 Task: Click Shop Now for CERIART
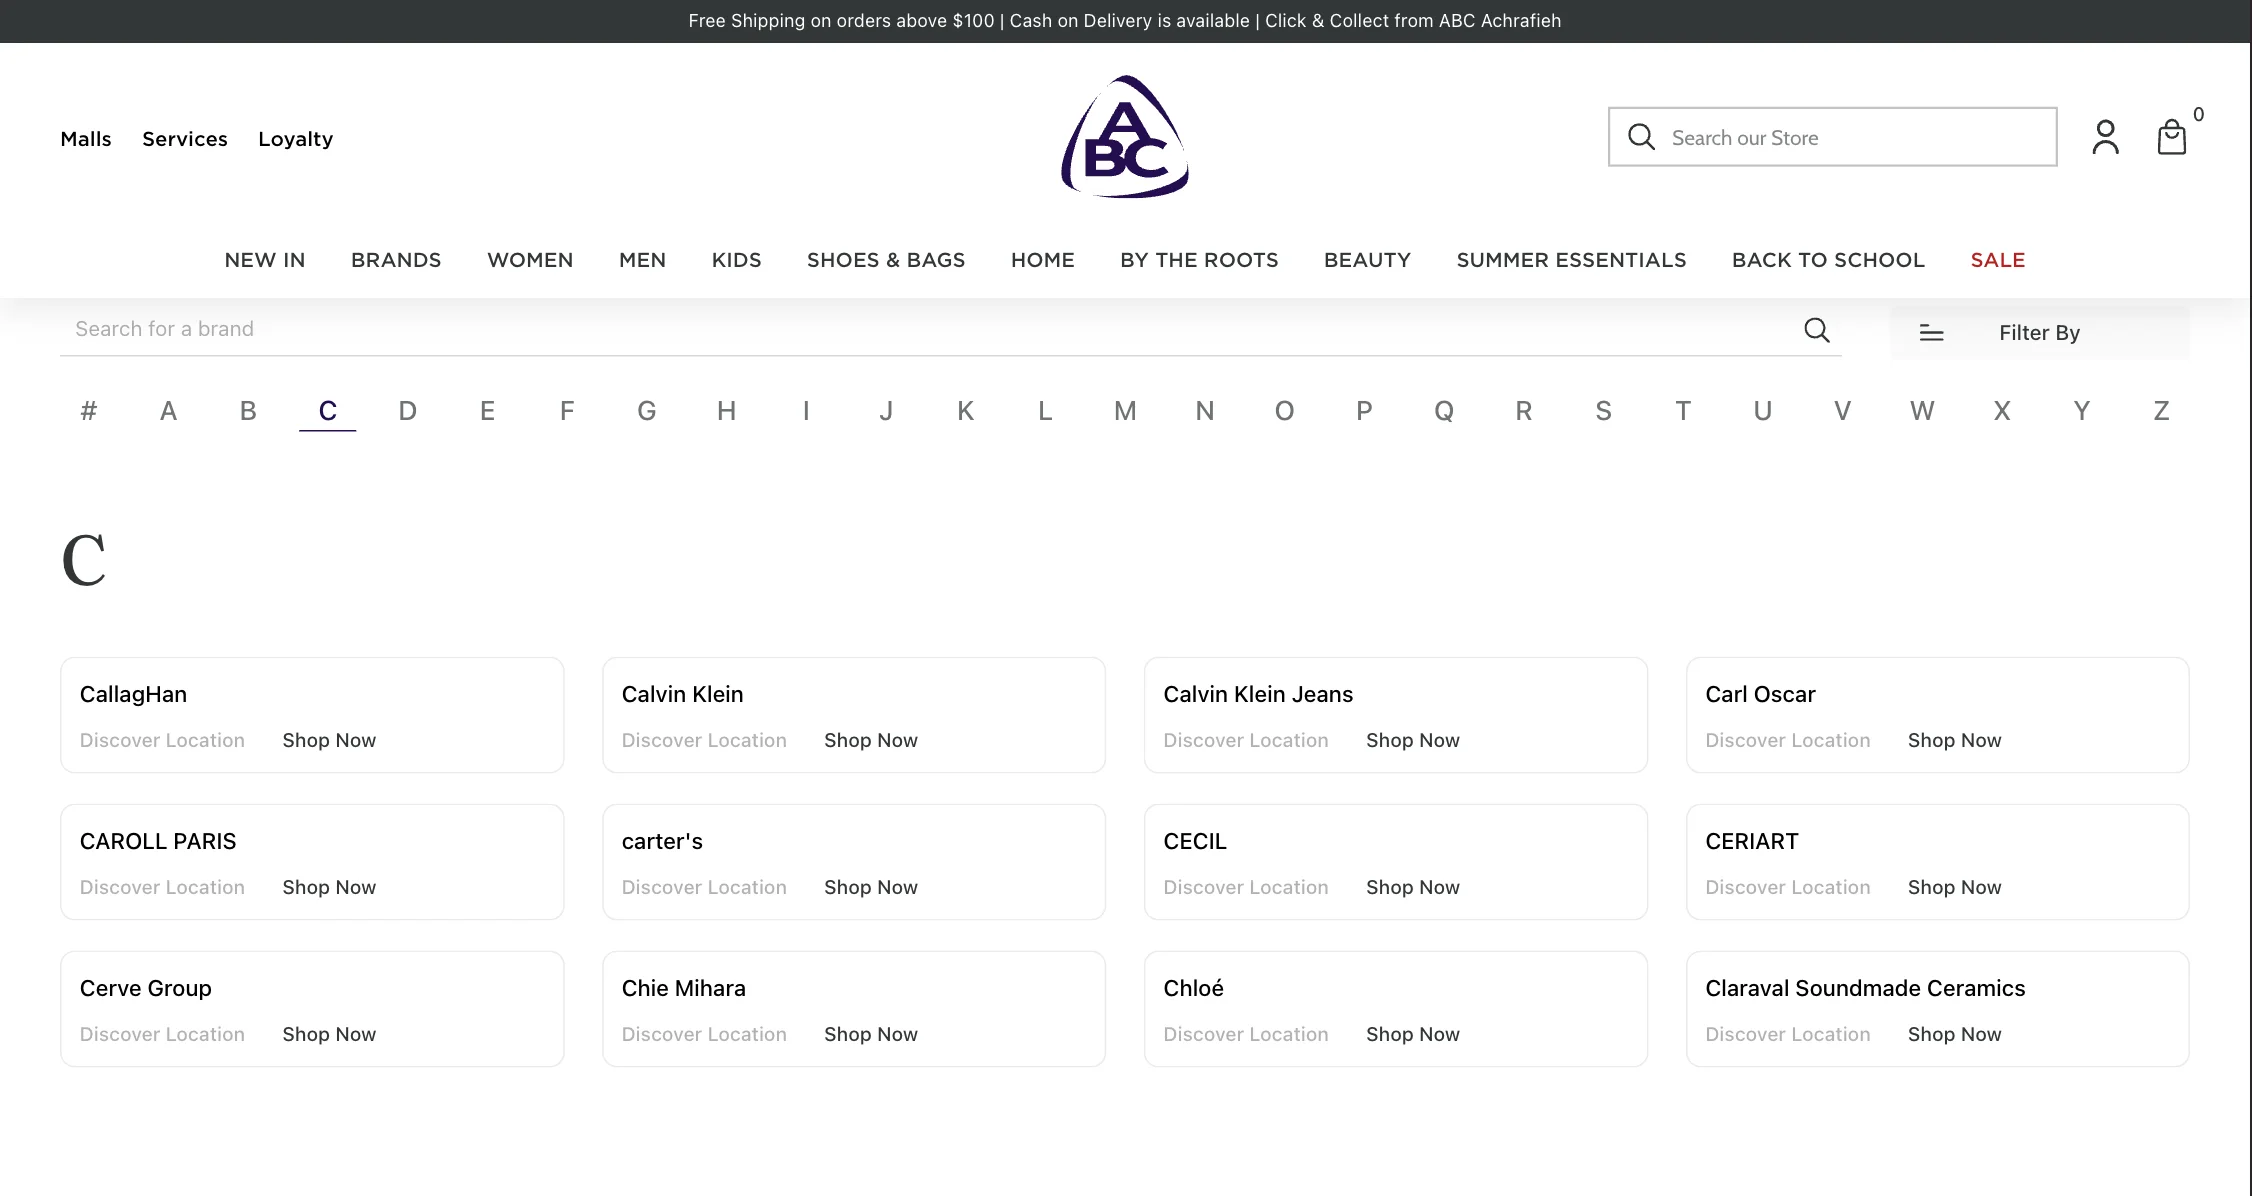click(x=1955, y=888)
